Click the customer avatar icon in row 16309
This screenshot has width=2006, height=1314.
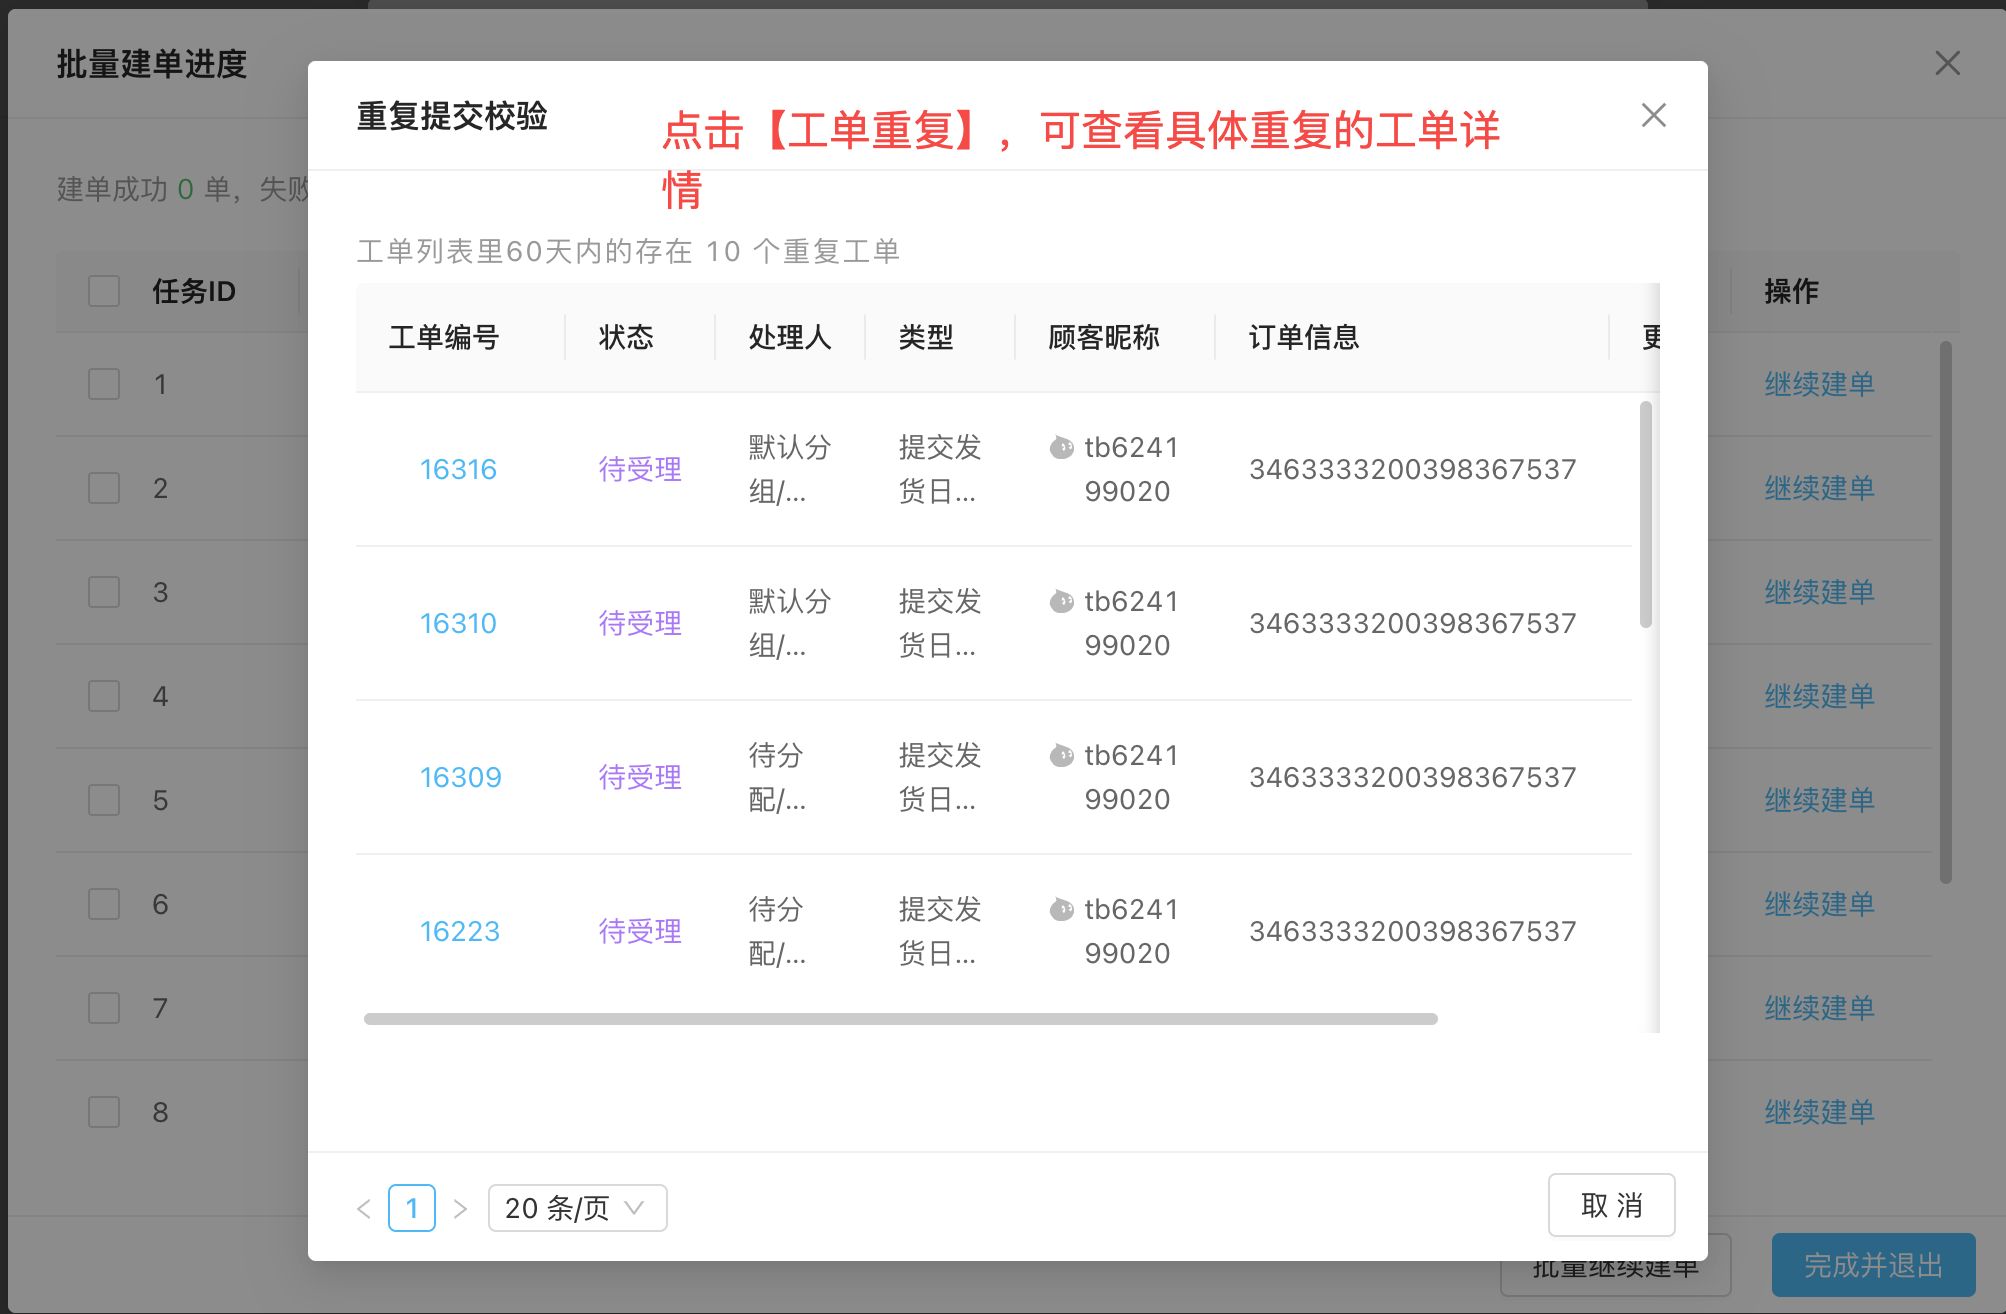click(x=1061, y=755)
